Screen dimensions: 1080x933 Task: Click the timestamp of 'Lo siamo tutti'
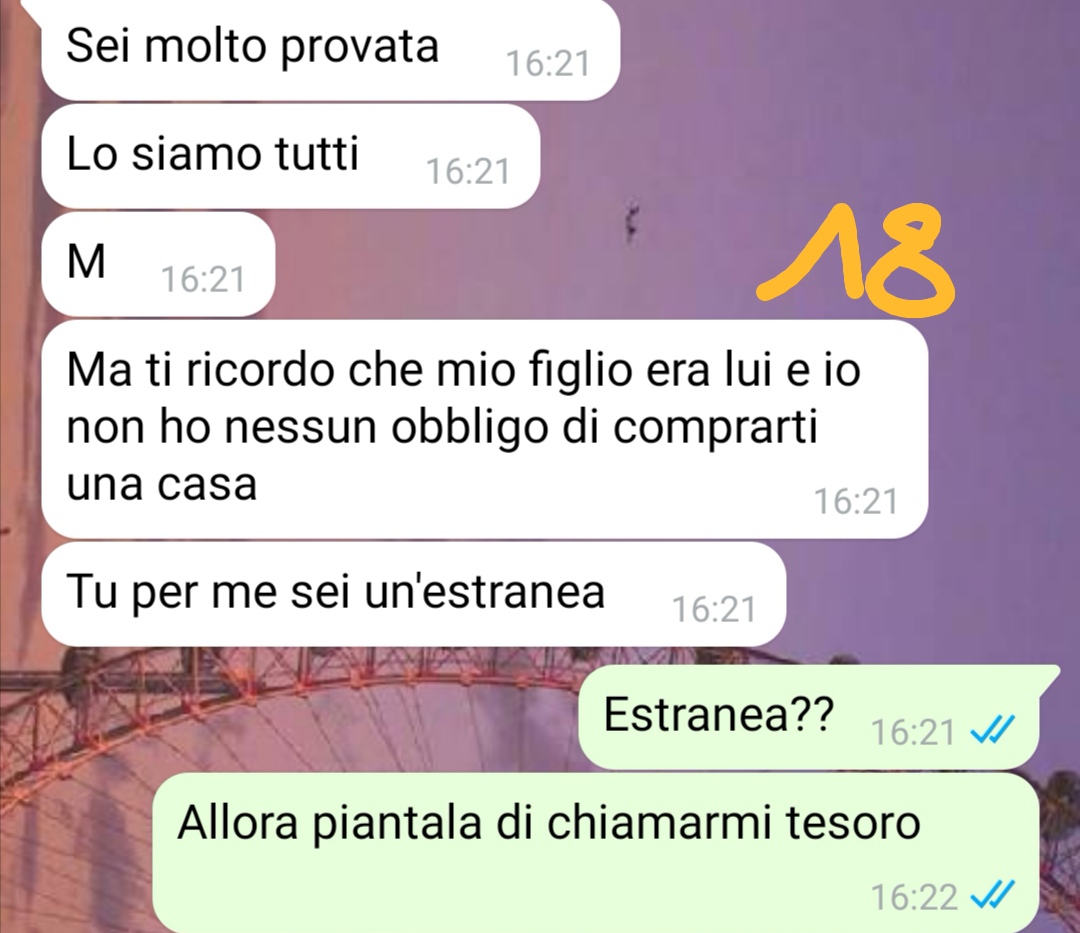(468, 171)
